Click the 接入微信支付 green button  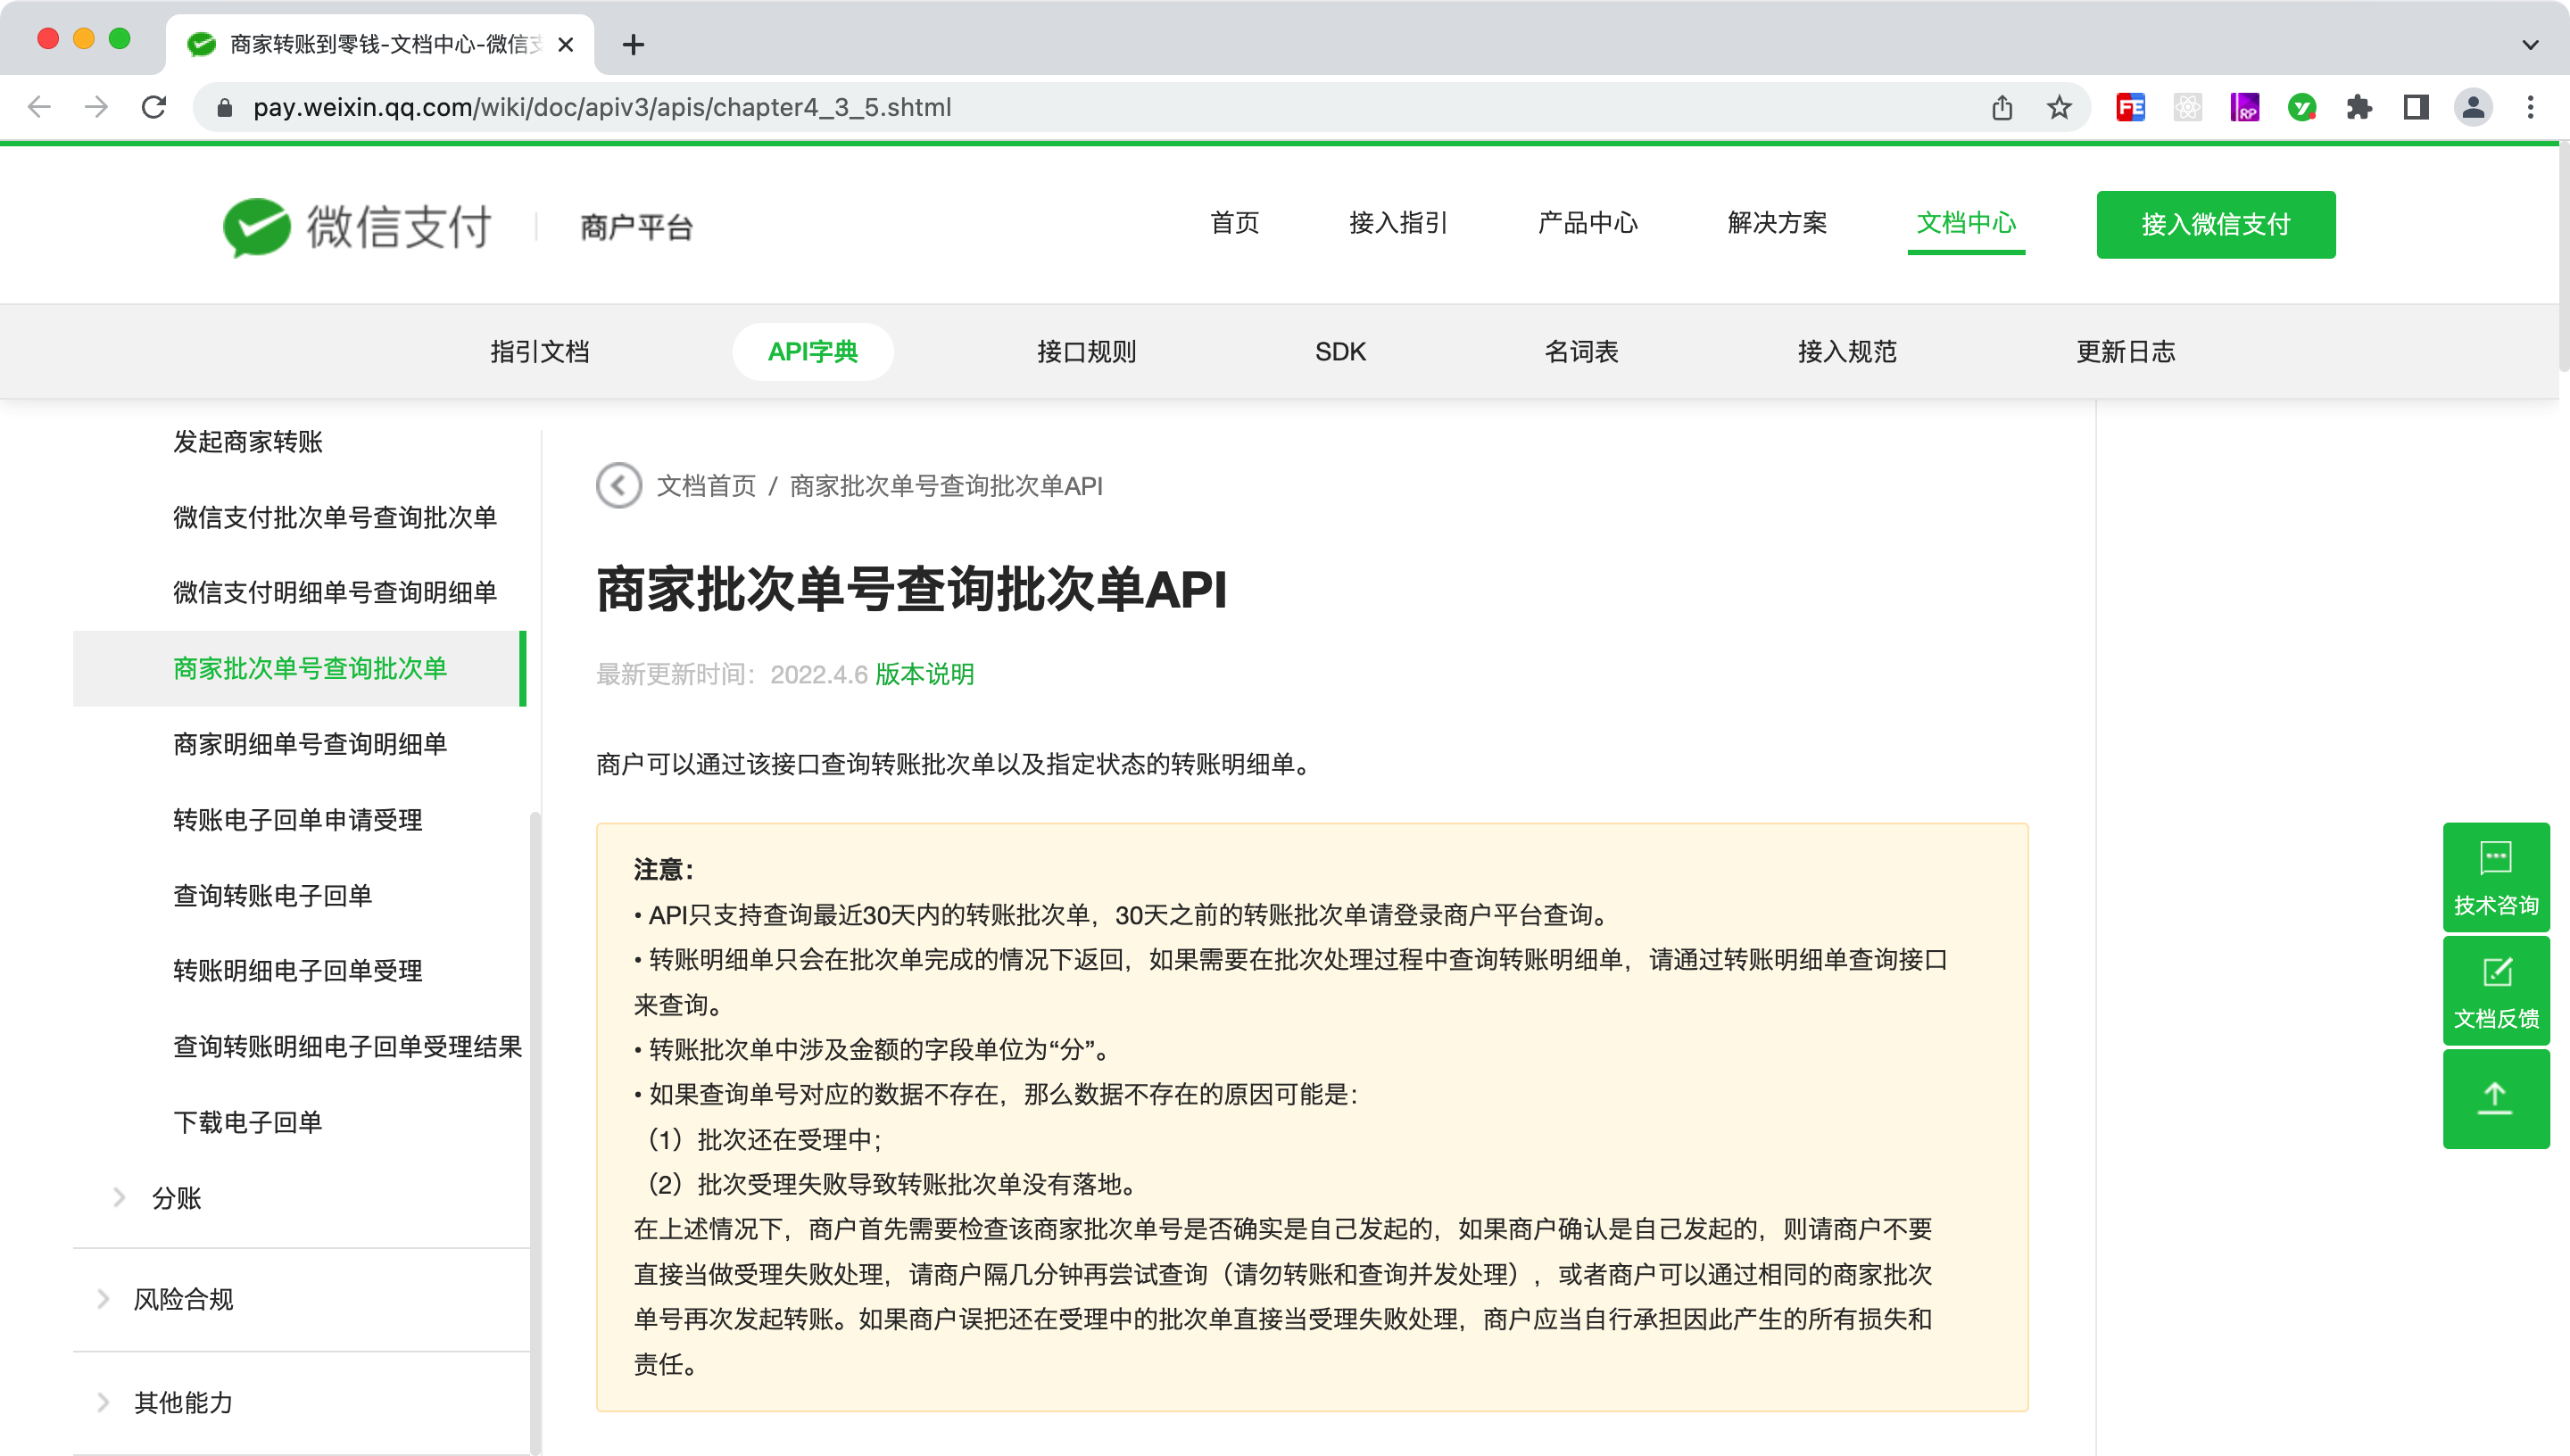tap(2215, 225)
